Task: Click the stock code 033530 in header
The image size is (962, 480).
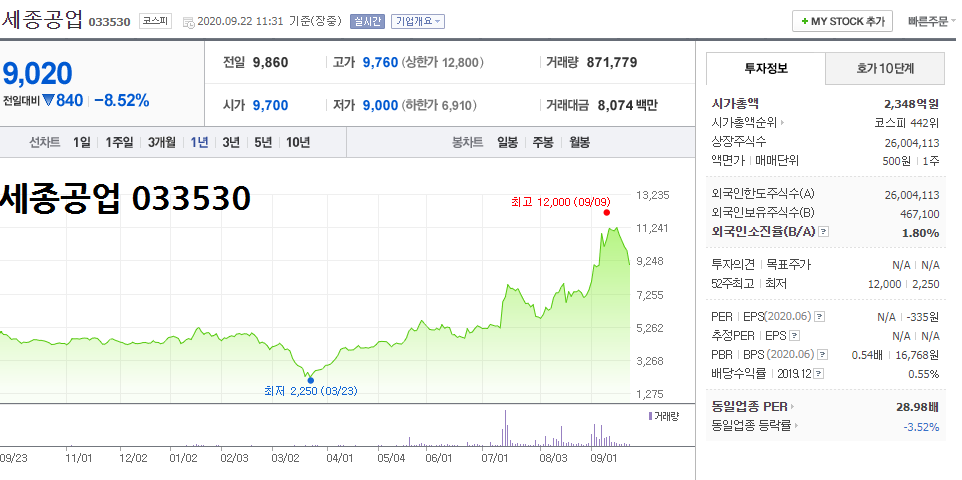Action: point(110,22)
